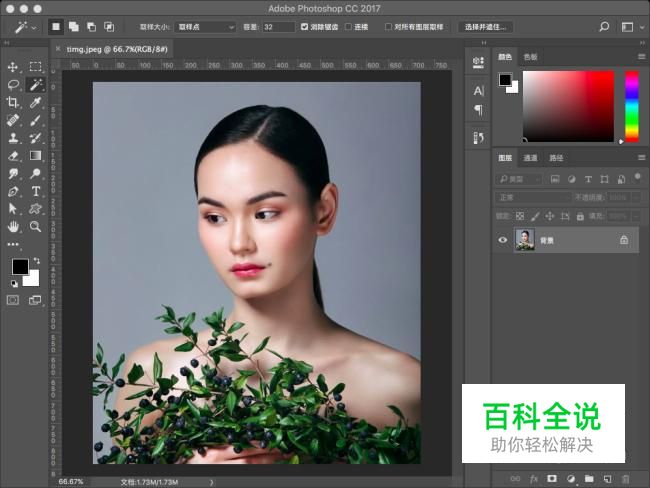Screen dimensions: 650x488
Task: Pick the Eyedropper tool
Action: (35, 102)
